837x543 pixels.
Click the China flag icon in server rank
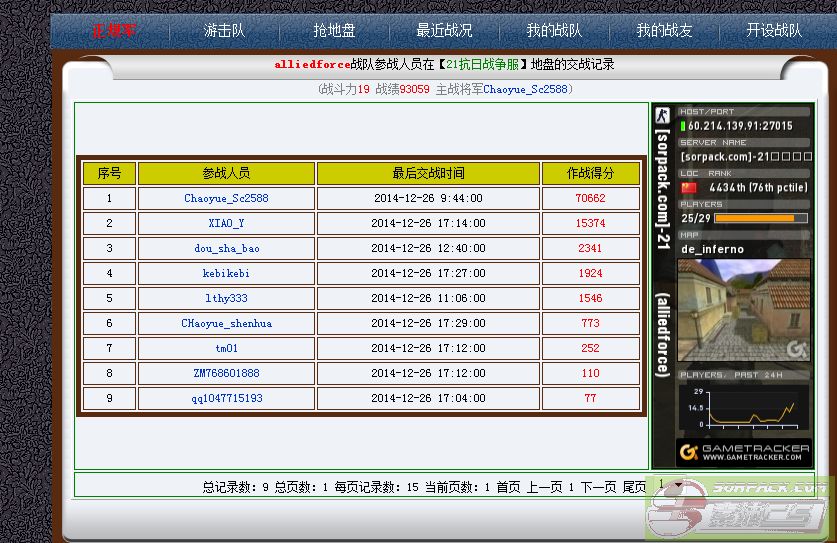click(688, 187)
